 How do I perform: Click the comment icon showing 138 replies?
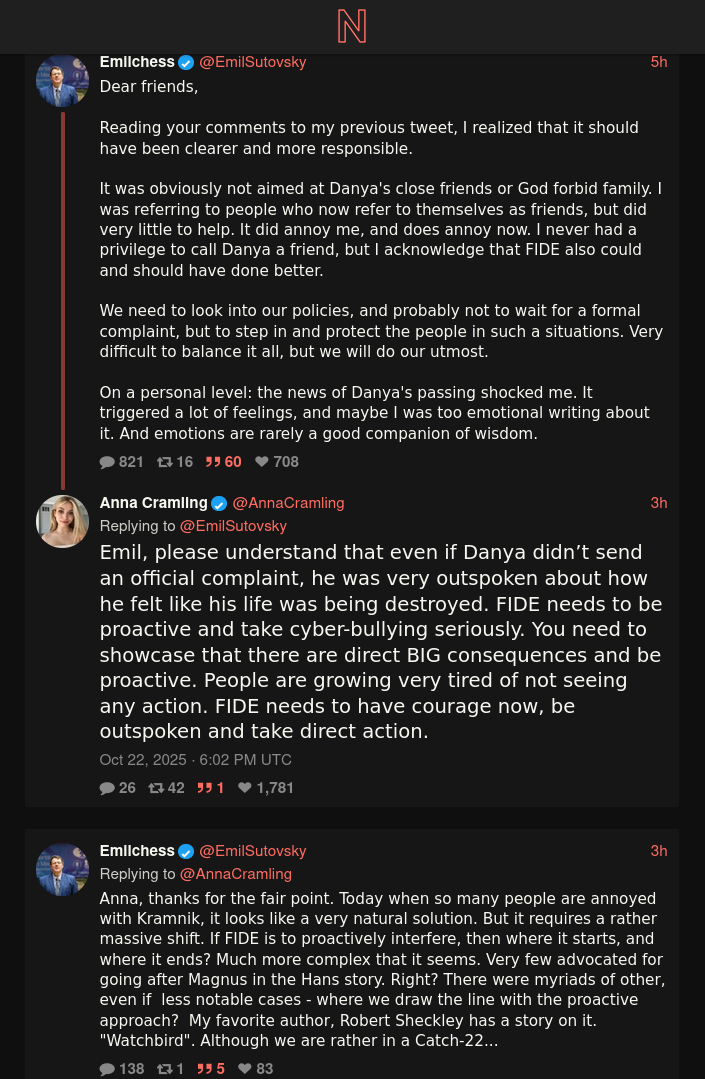point(107,1069)
